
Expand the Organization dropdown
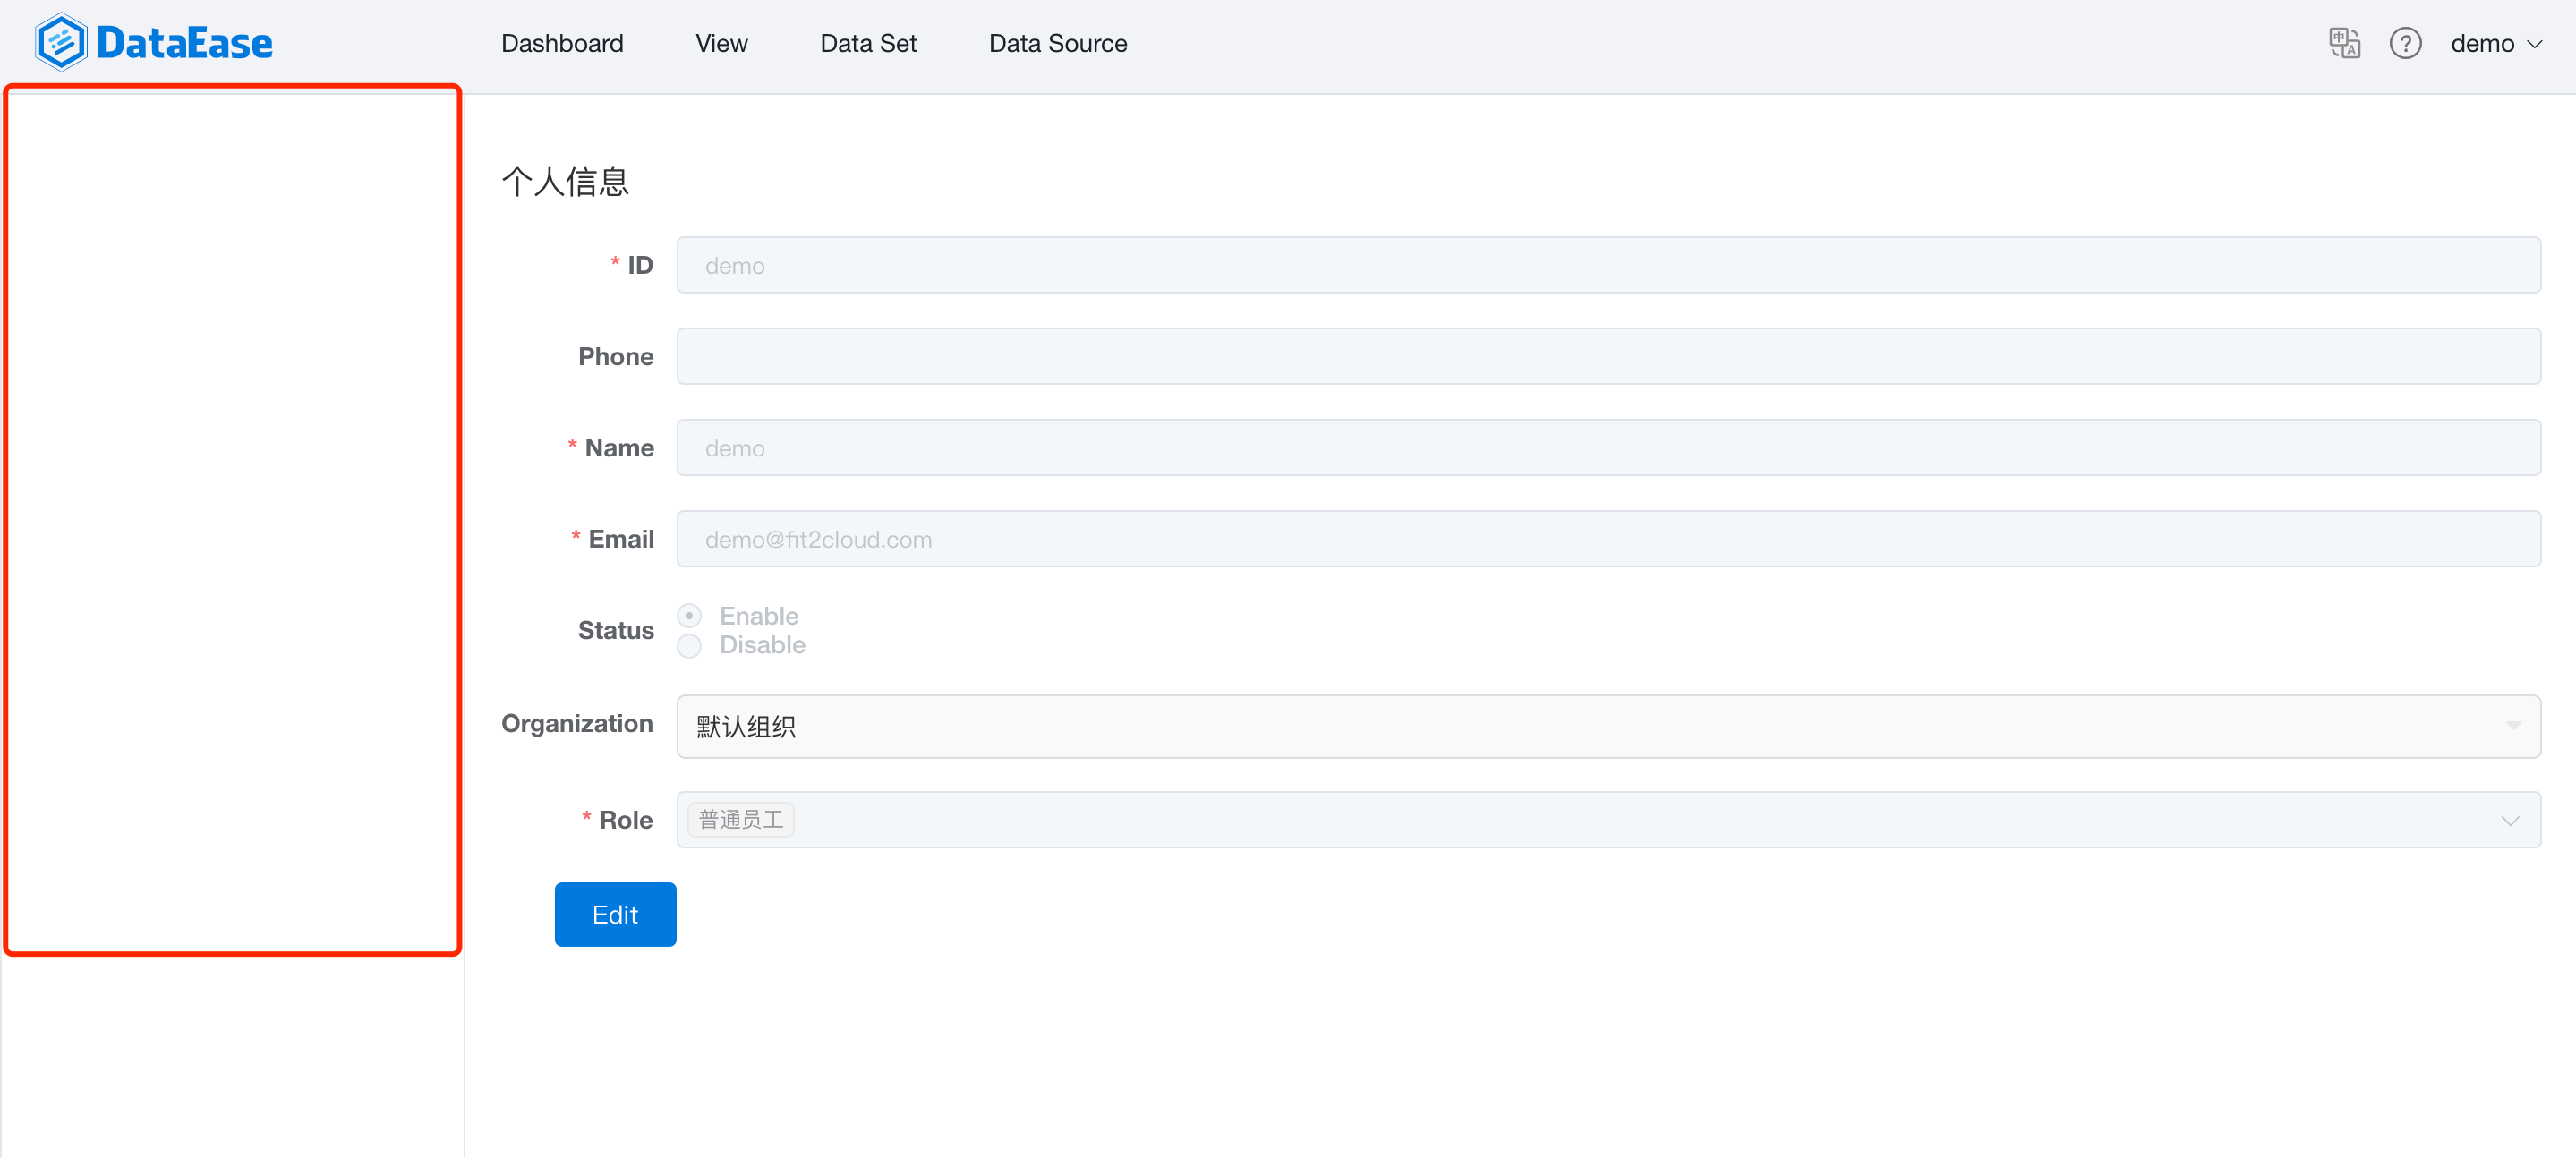point(1608,726)
